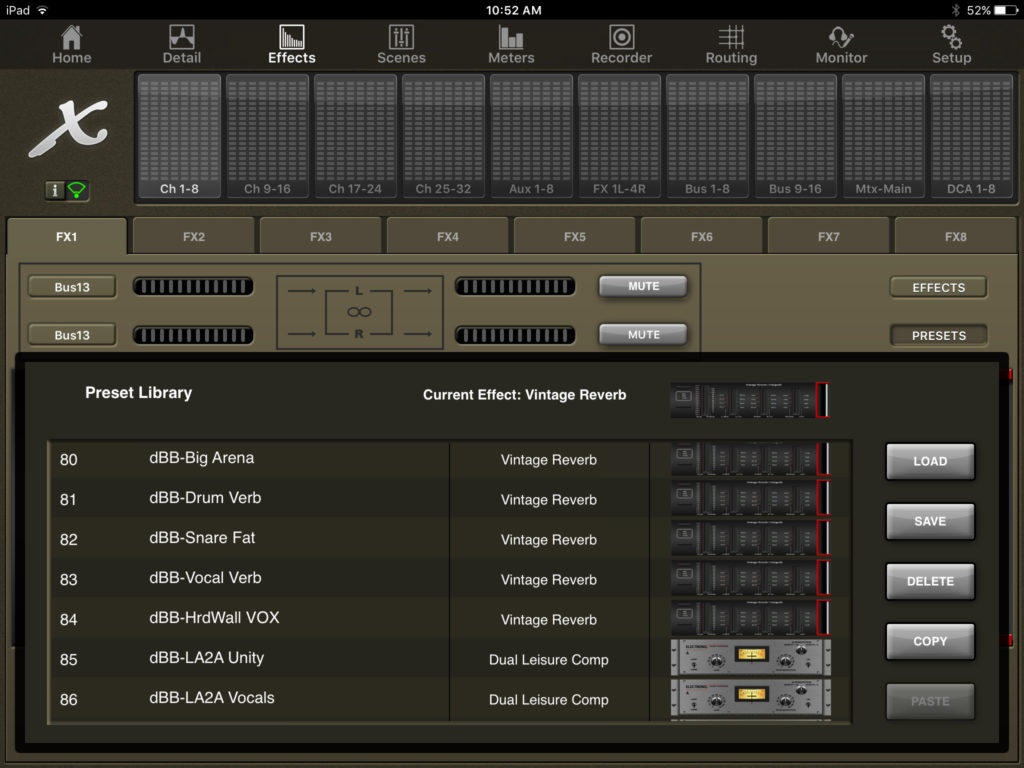Load the selected preset
Viewport: 1024px width, 768px height.
tap(929, 461)
